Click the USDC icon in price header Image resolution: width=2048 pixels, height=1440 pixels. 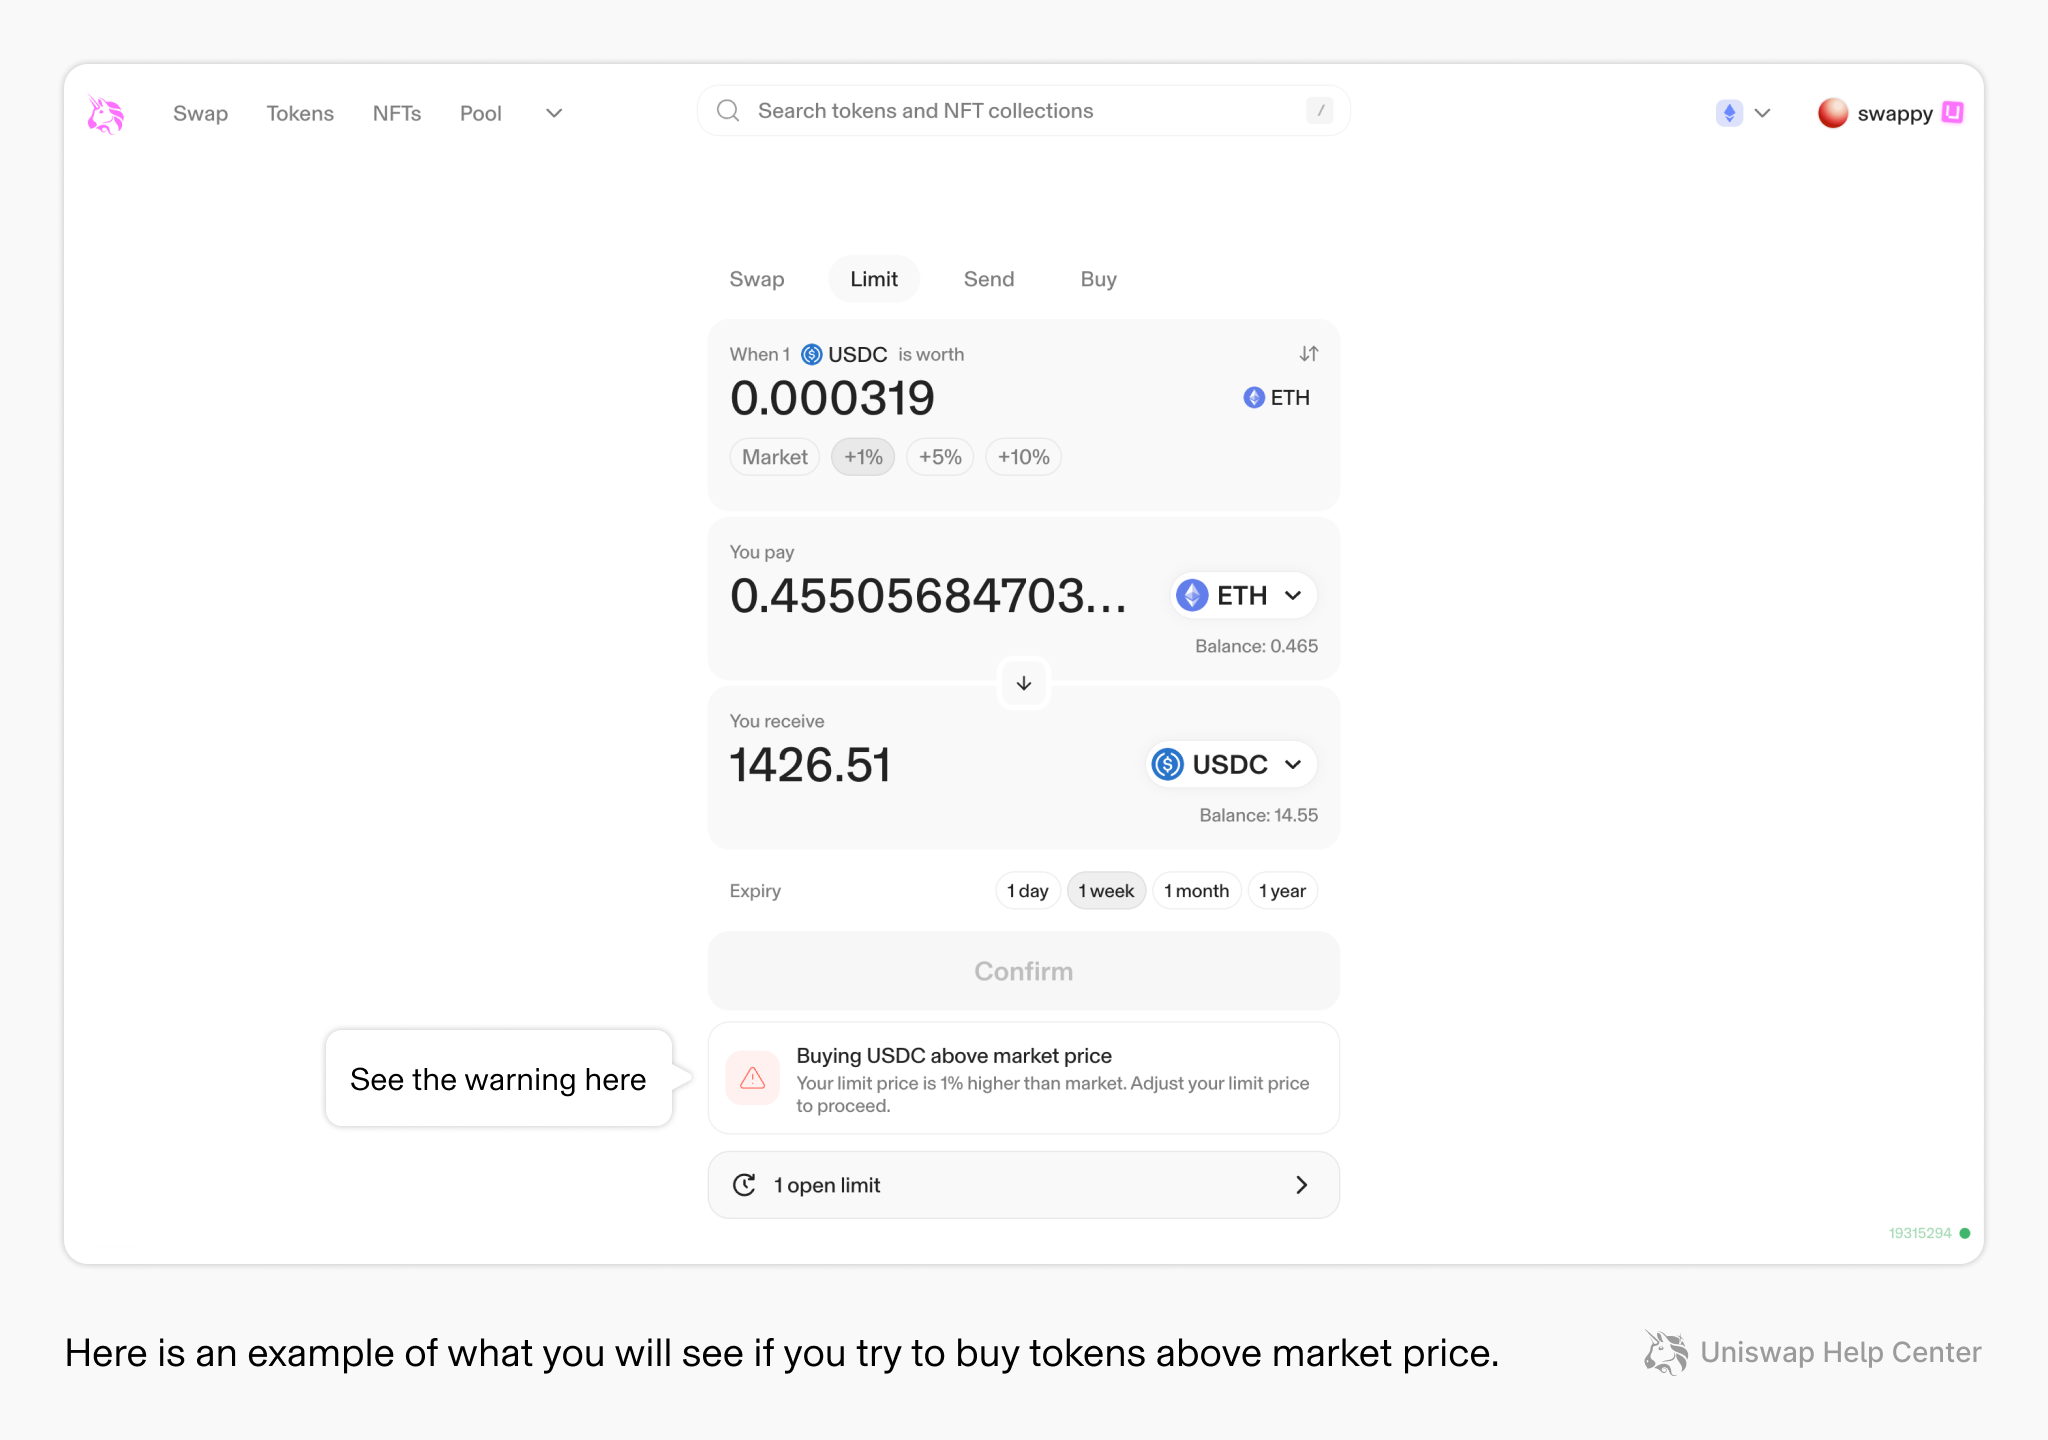(x=812, y=354)
